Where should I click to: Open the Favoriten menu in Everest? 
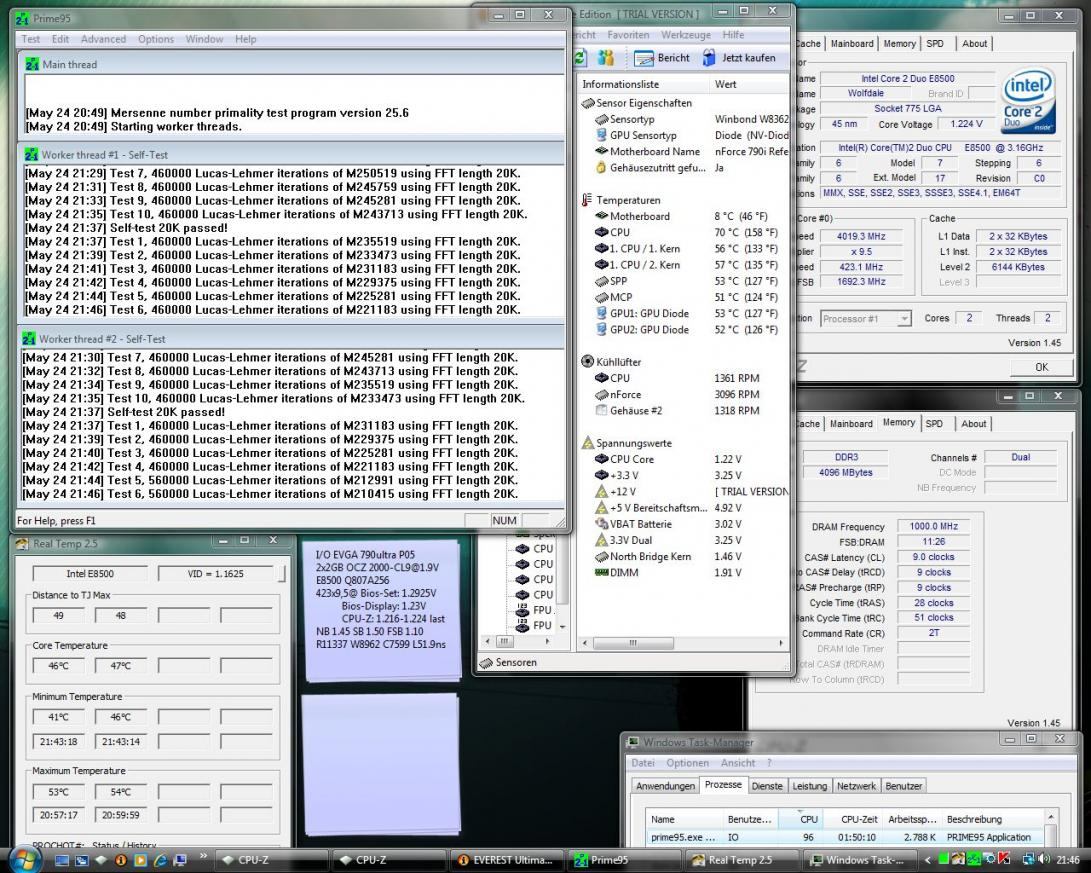[x=628, y=35]
